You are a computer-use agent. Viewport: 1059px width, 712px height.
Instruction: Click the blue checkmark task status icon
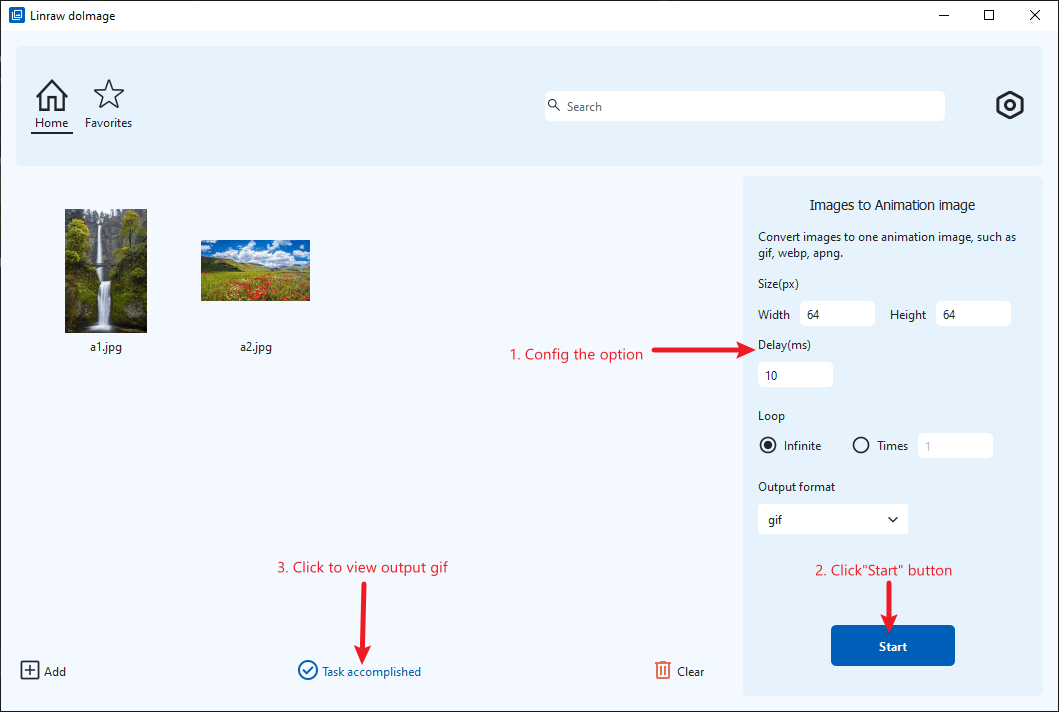coord(307,670)
